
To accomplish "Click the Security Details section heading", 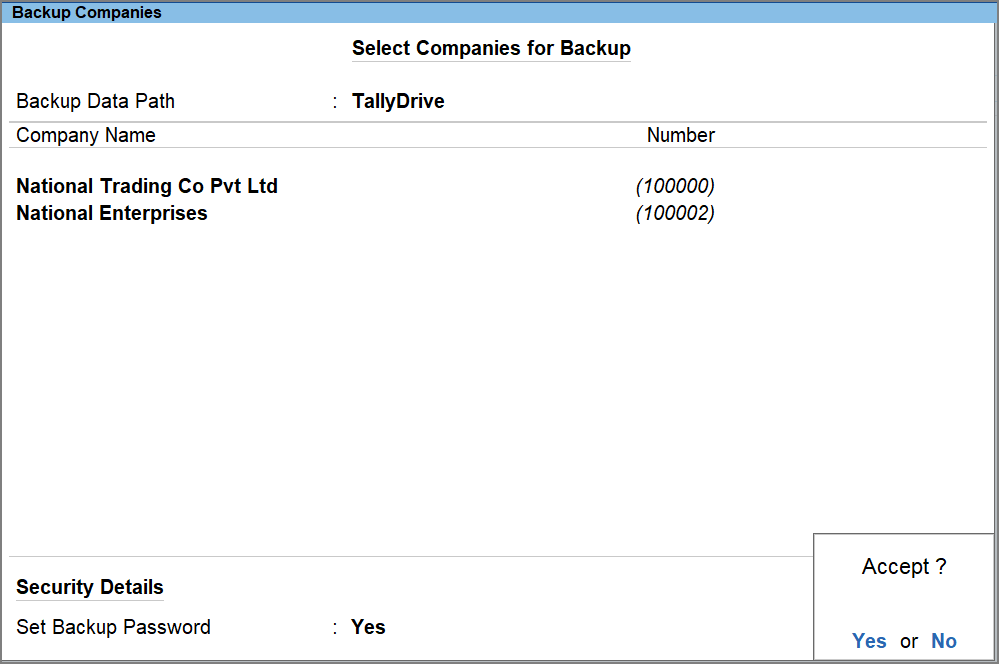I will pos(90,587).
